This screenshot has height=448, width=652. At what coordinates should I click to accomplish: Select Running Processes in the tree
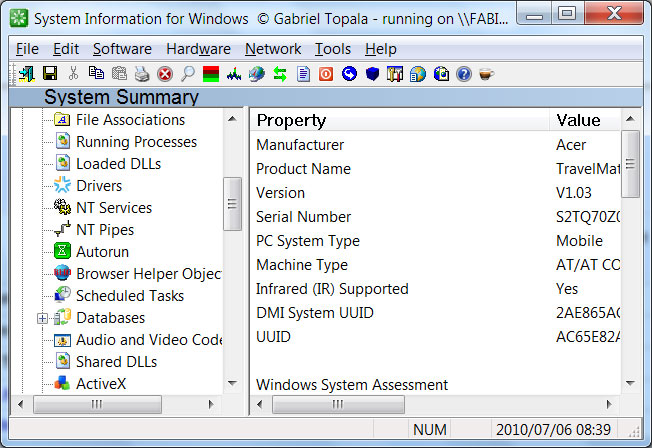click(136, 142)
